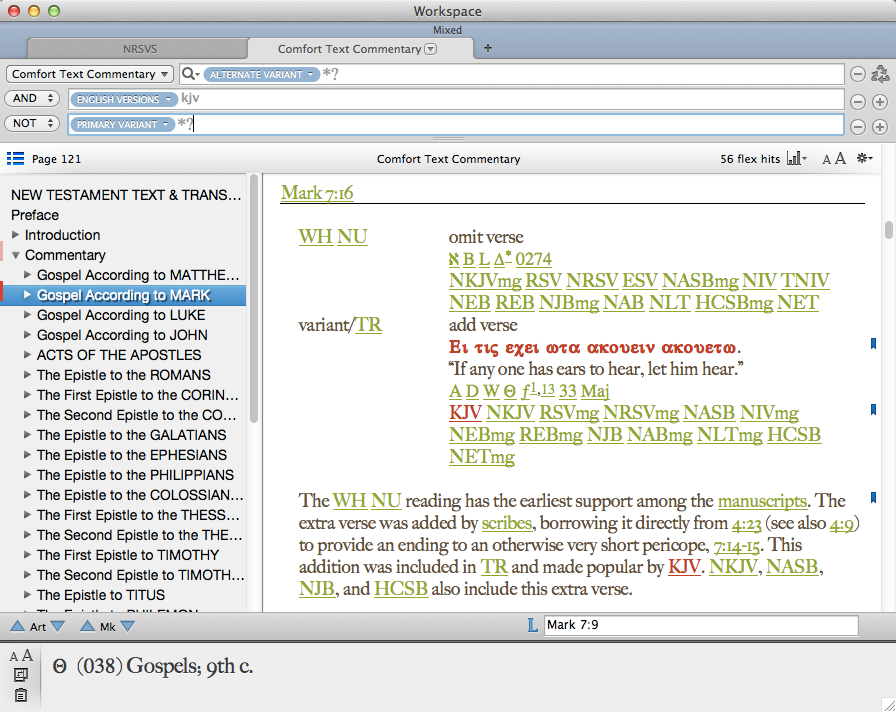This screenshot has width=896, height=712.
Task: Shrink the Instant Details text with its small A
Action: coord(14,657)
